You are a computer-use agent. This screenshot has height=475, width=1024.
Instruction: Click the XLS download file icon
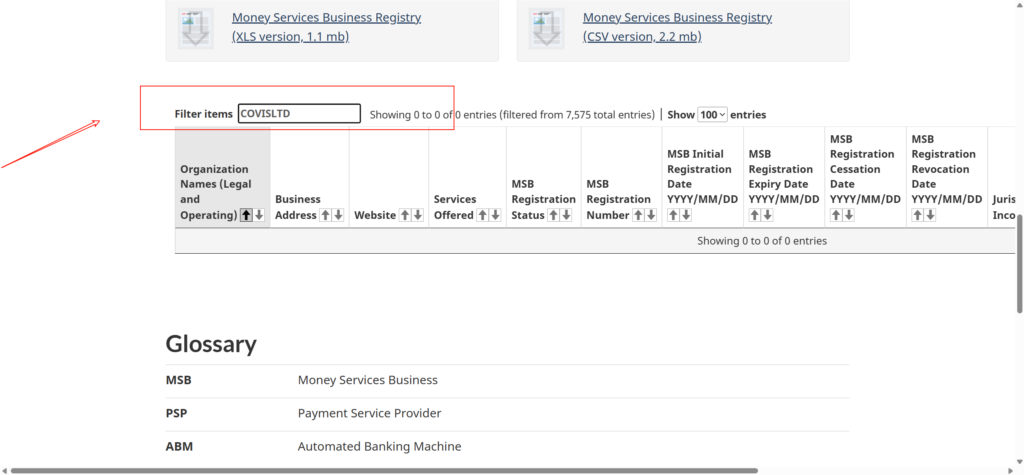195,28
